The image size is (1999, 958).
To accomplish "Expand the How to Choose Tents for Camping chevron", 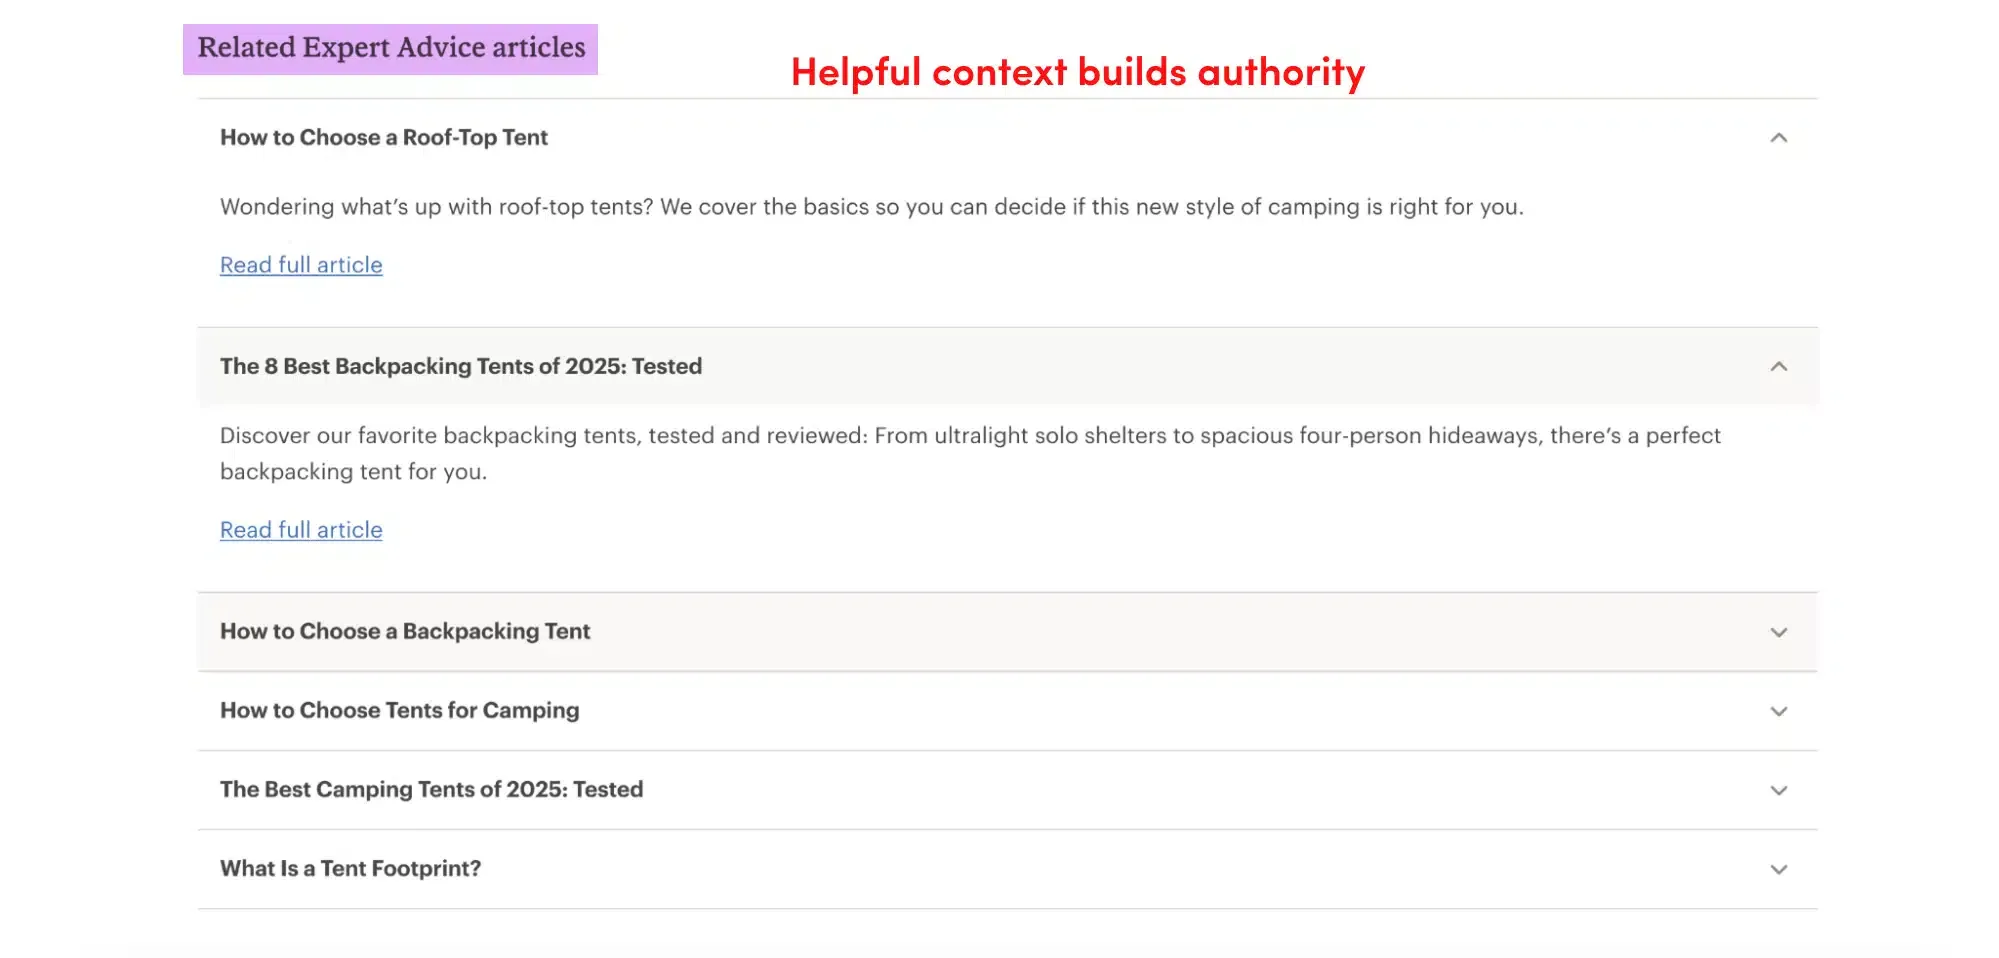I will click(x=1779, y=711).
